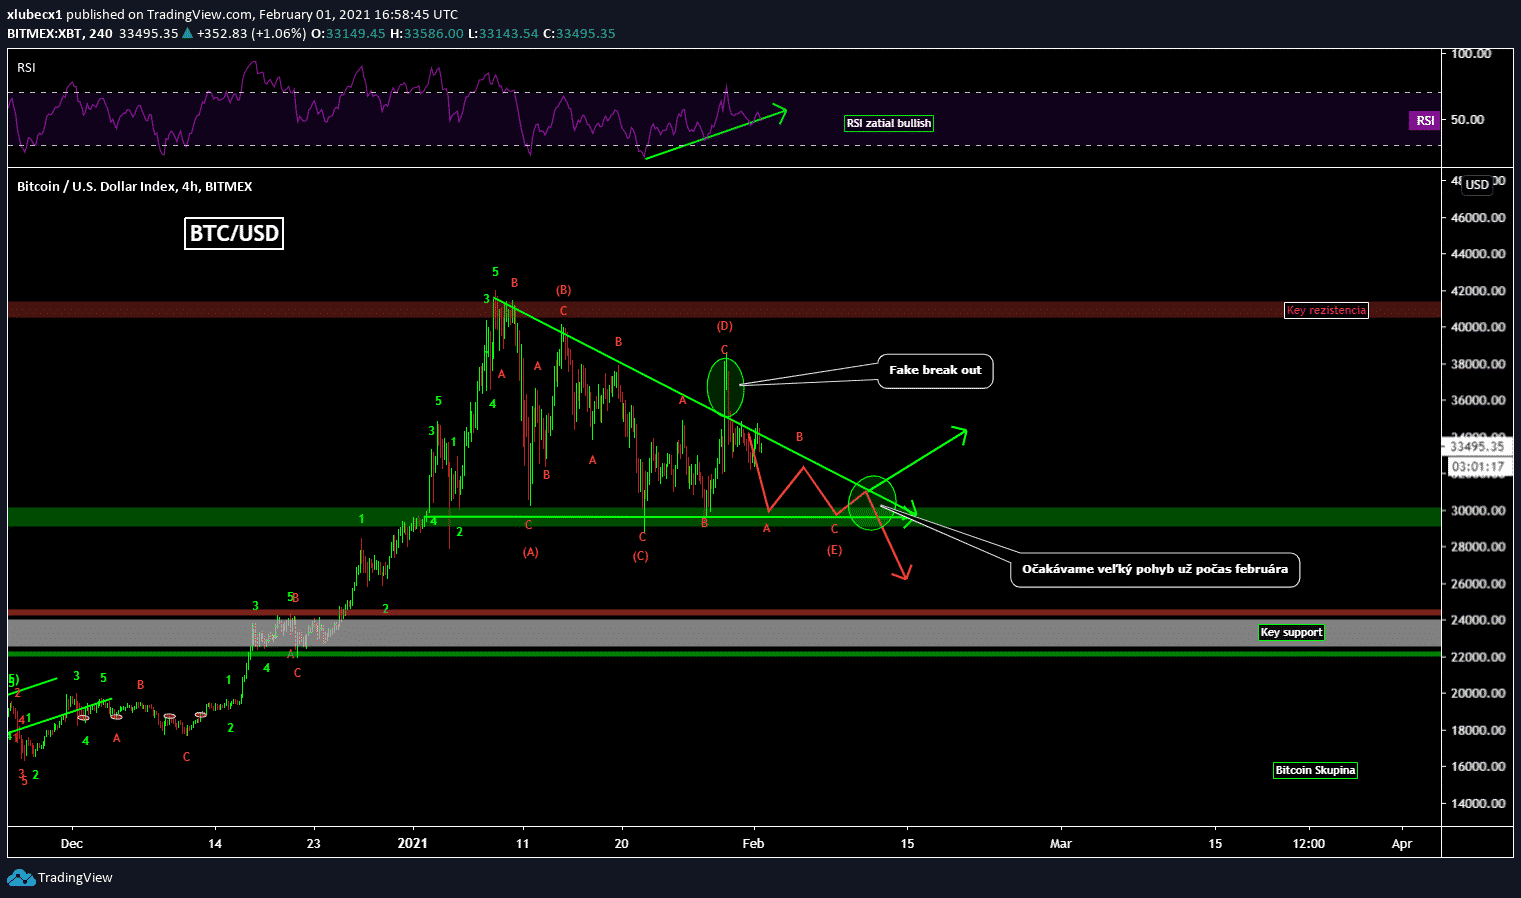Click the 'Key support' label
1521x898 pixels.
[x=1290, y=632]
